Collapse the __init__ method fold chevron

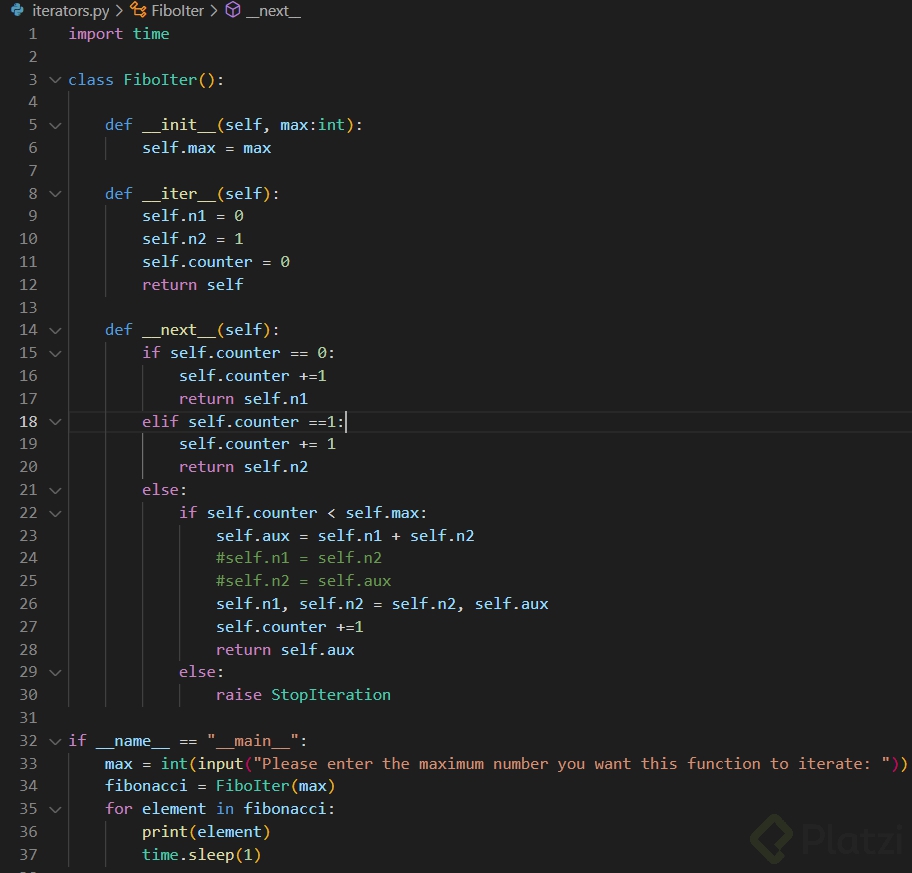(x=55, y=124)
